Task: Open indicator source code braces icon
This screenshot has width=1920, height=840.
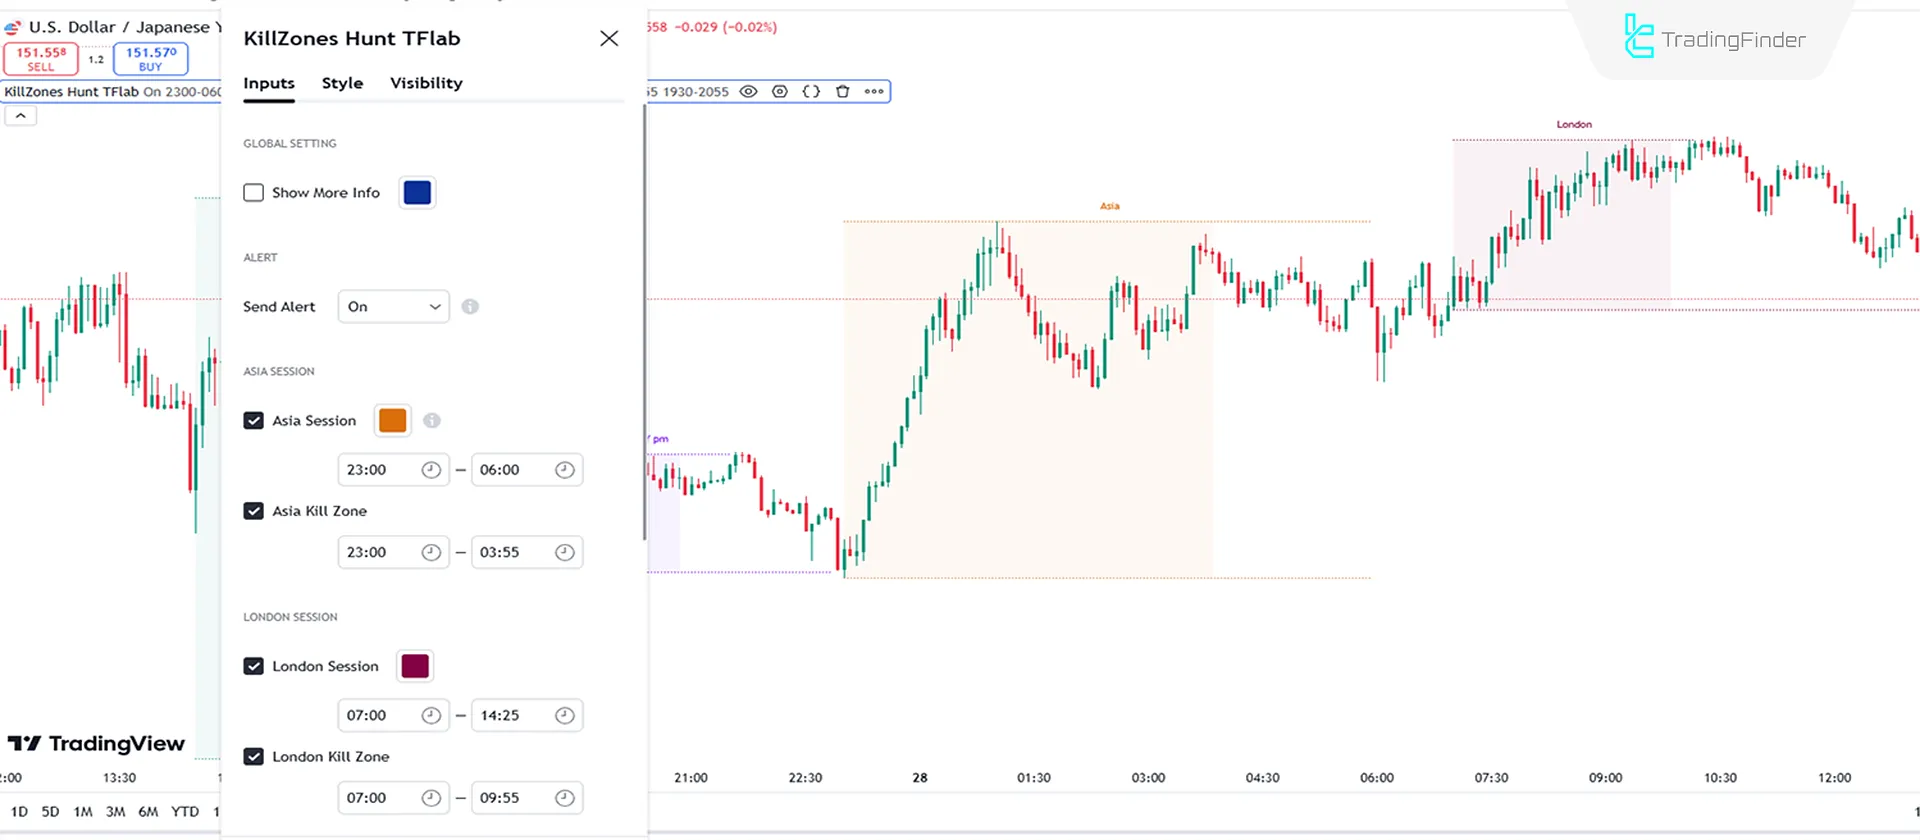Action: point(811,92)
